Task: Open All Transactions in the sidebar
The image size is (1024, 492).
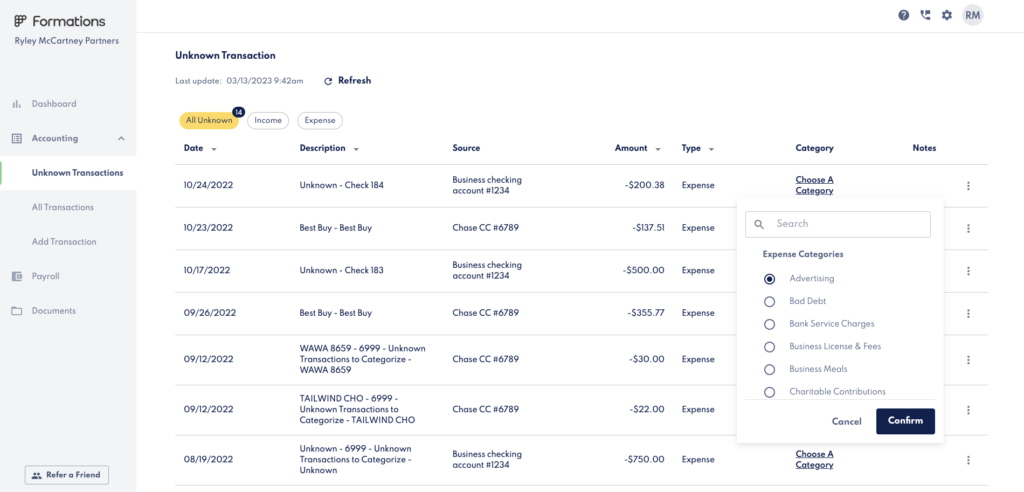Action: 63,207
